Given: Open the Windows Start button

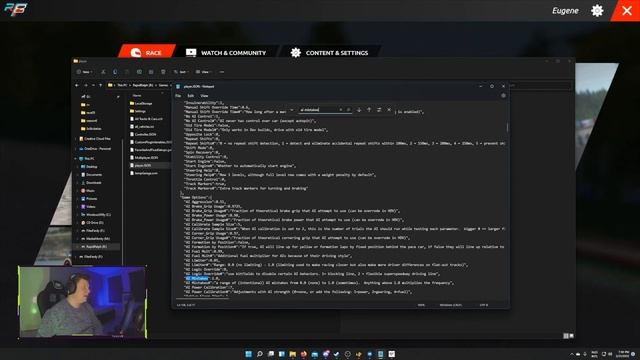Looking at the screenshot, I should pos(248,354).
